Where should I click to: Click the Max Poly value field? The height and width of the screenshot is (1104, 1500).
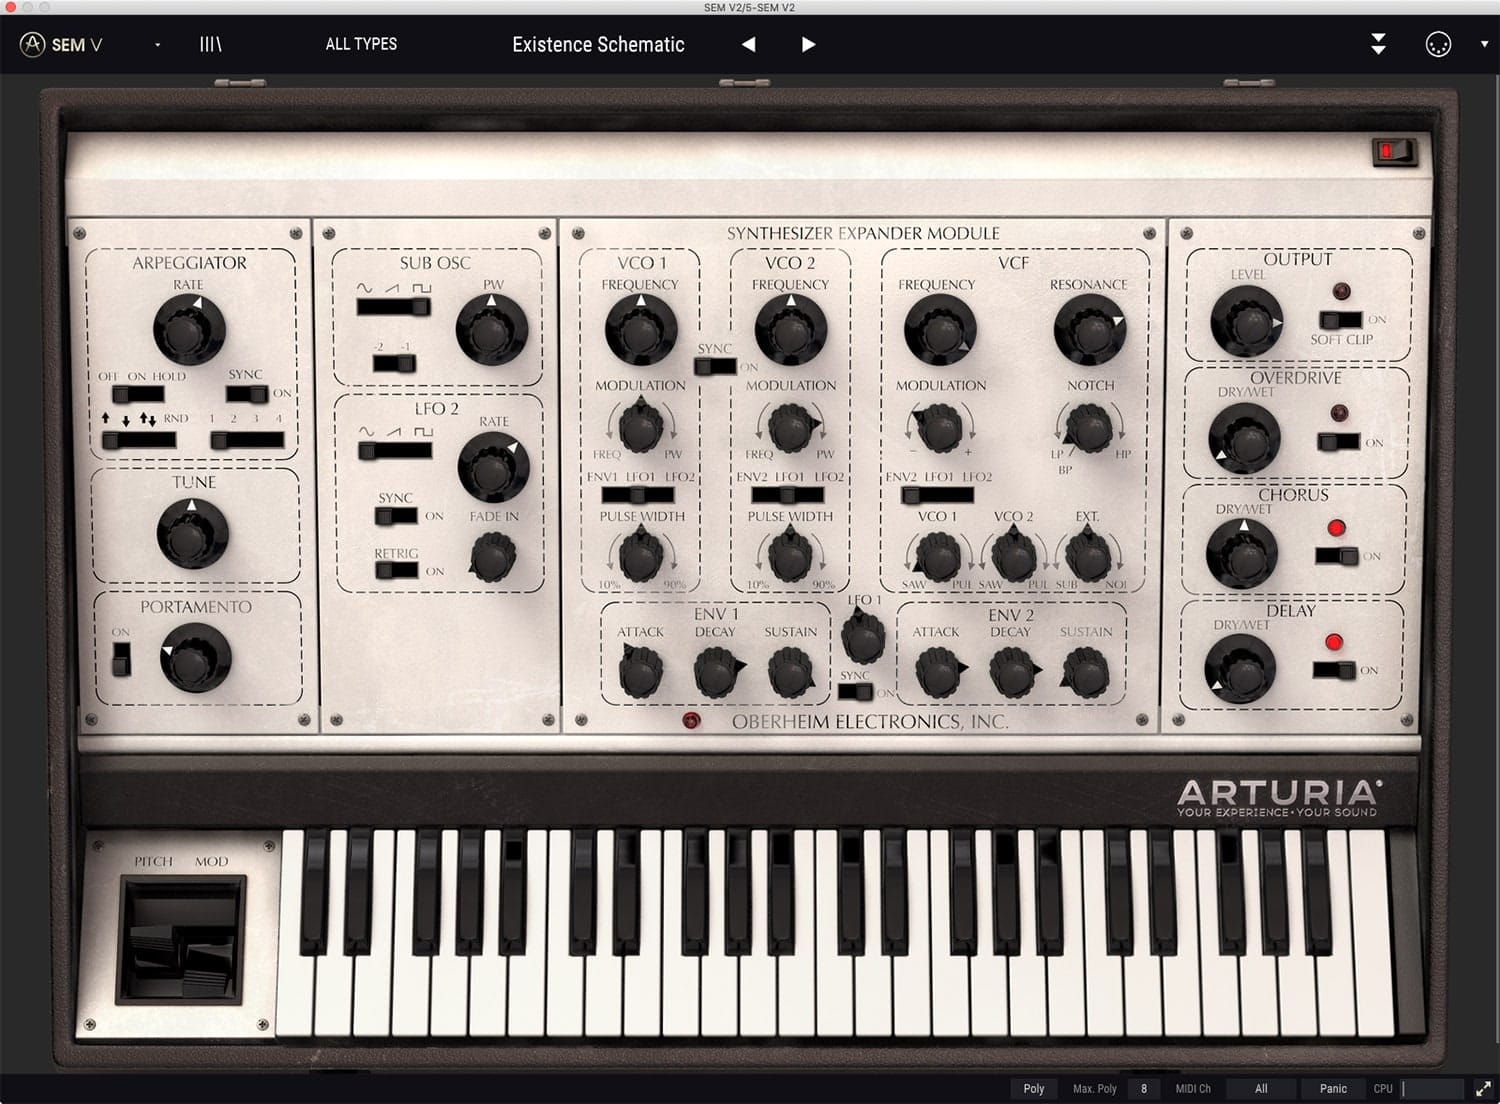(x=1143, y=1089)
